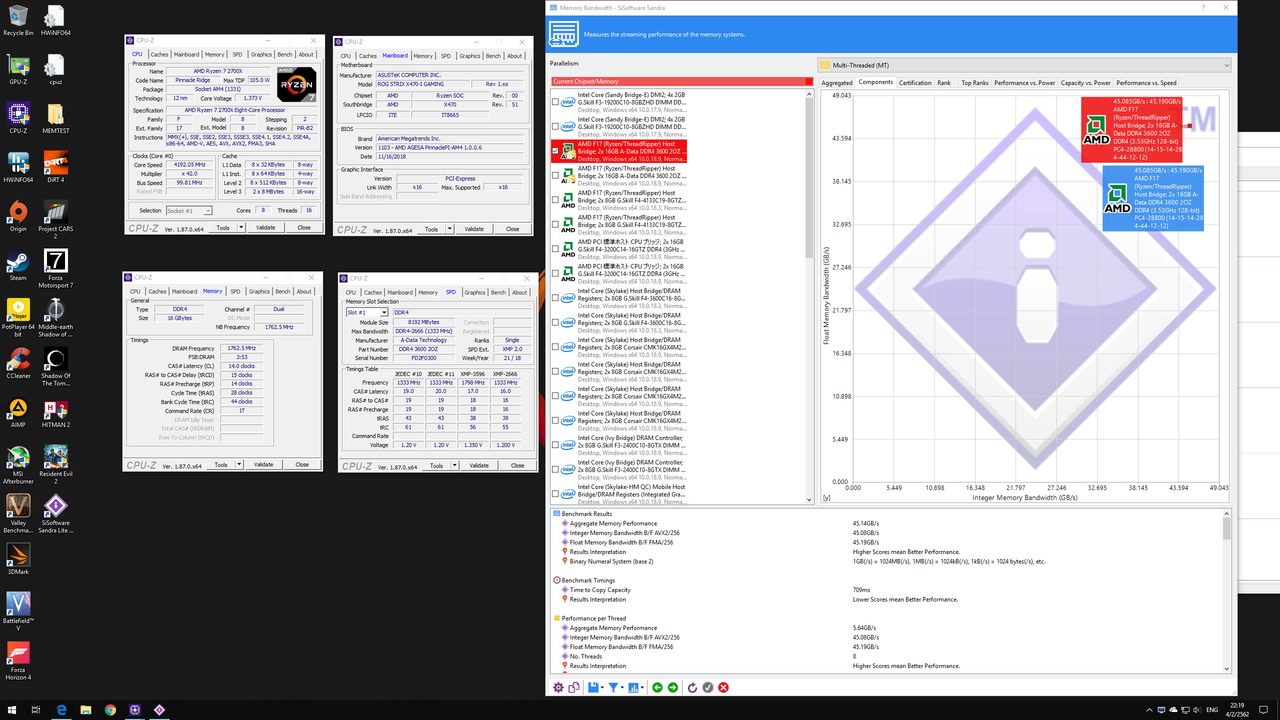Click the blue funnel filter icon

click(x=614, y=687)
